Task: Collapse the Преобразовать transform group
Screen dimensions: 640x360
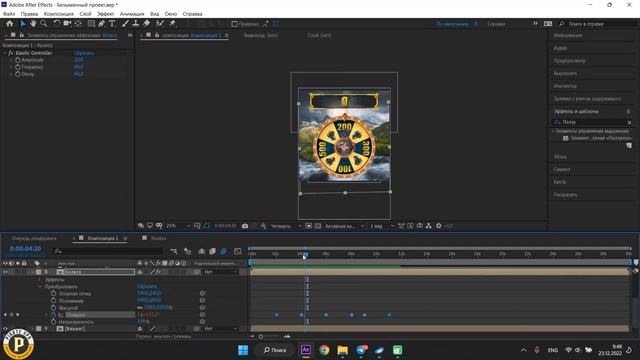Action: (40, 287)
